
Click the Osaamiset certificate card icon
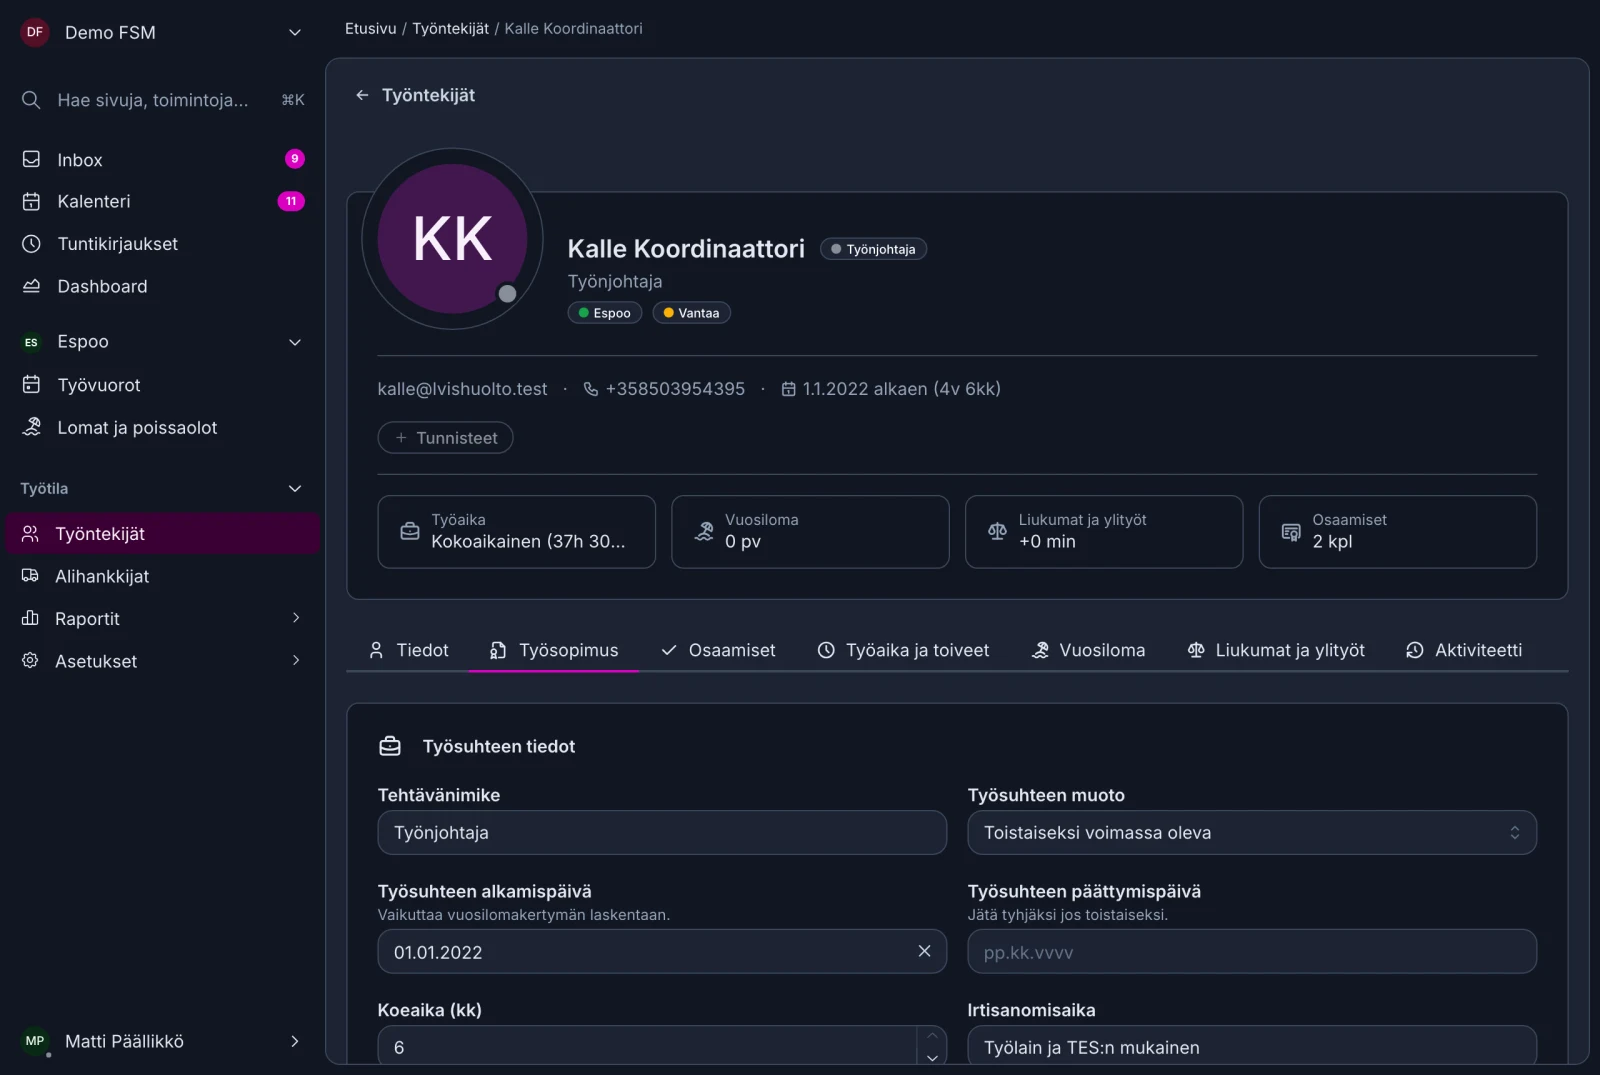click(1291, 532)
